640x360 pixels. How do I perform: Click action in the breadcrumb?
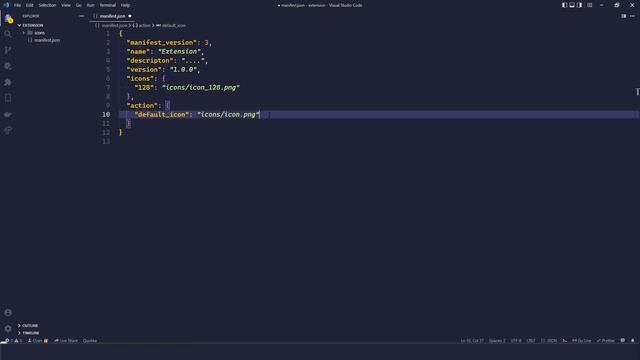(144, 25)
